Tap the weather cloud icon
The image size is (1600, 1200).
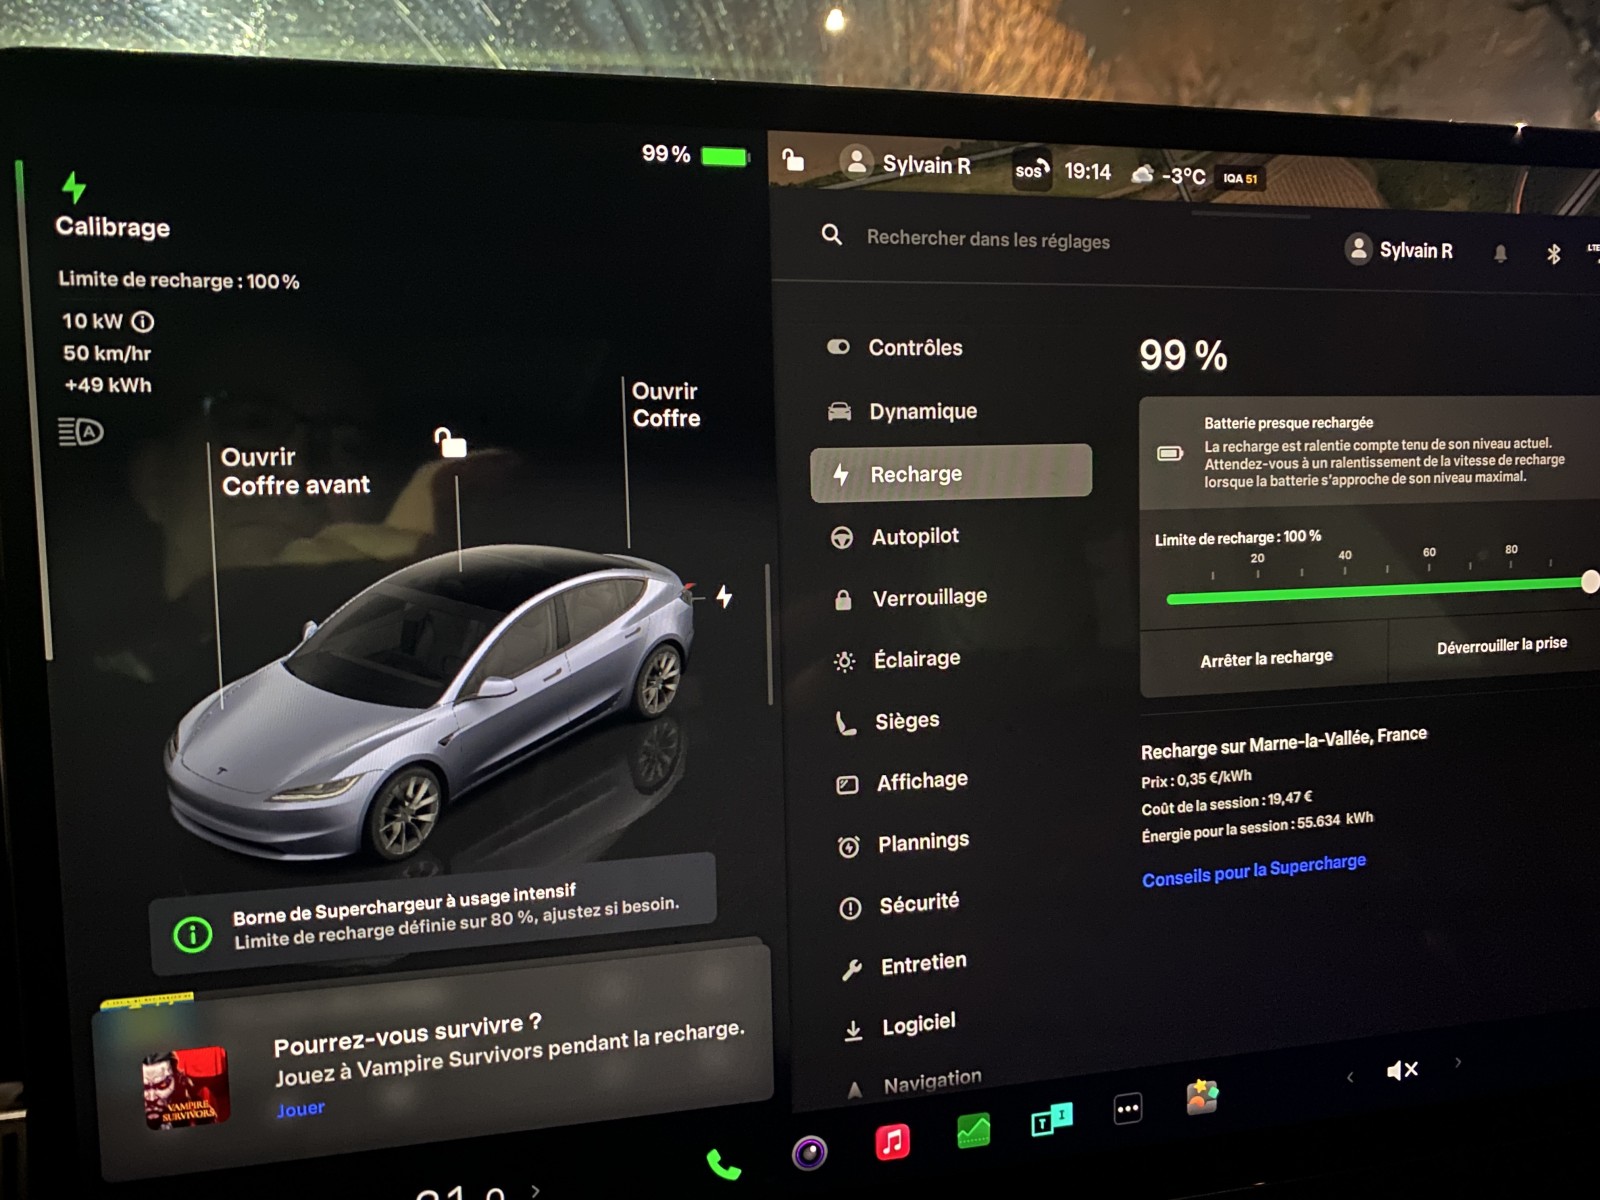pos(1142,174)
